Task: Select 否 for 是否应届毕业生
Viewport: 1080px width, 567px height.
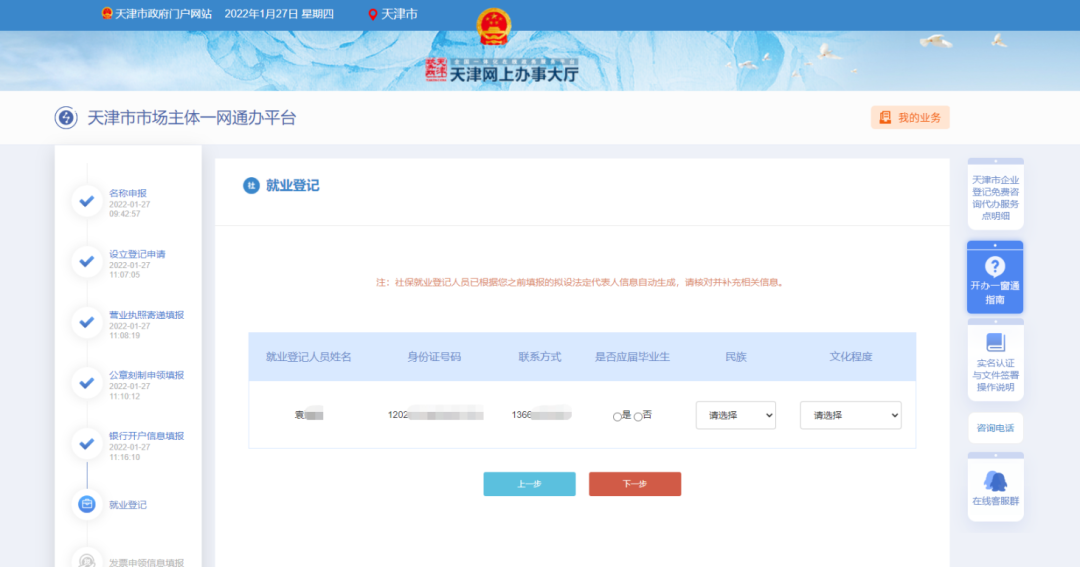Action: pyautogui.click(x=638, y=416)
